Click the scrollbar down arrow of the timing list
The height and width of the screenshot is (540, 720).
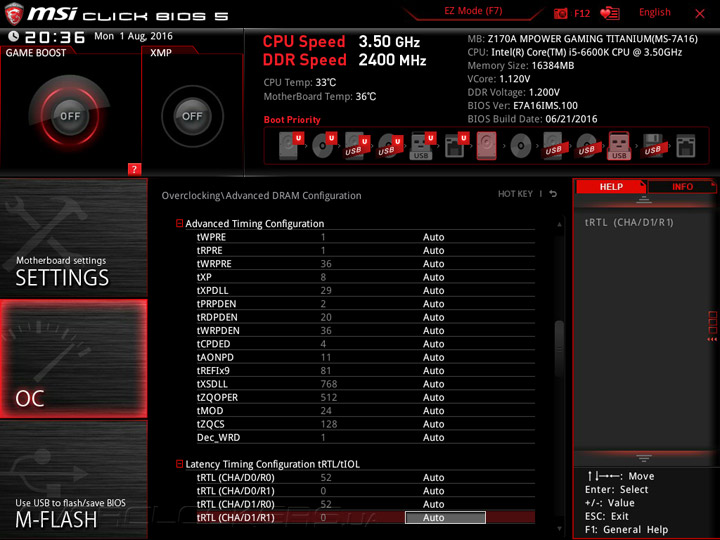point(559,529)
